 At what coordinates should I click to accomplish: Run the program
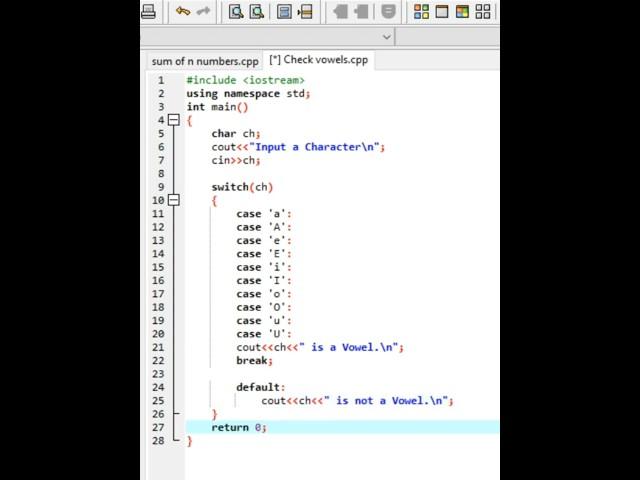[442, 11]
